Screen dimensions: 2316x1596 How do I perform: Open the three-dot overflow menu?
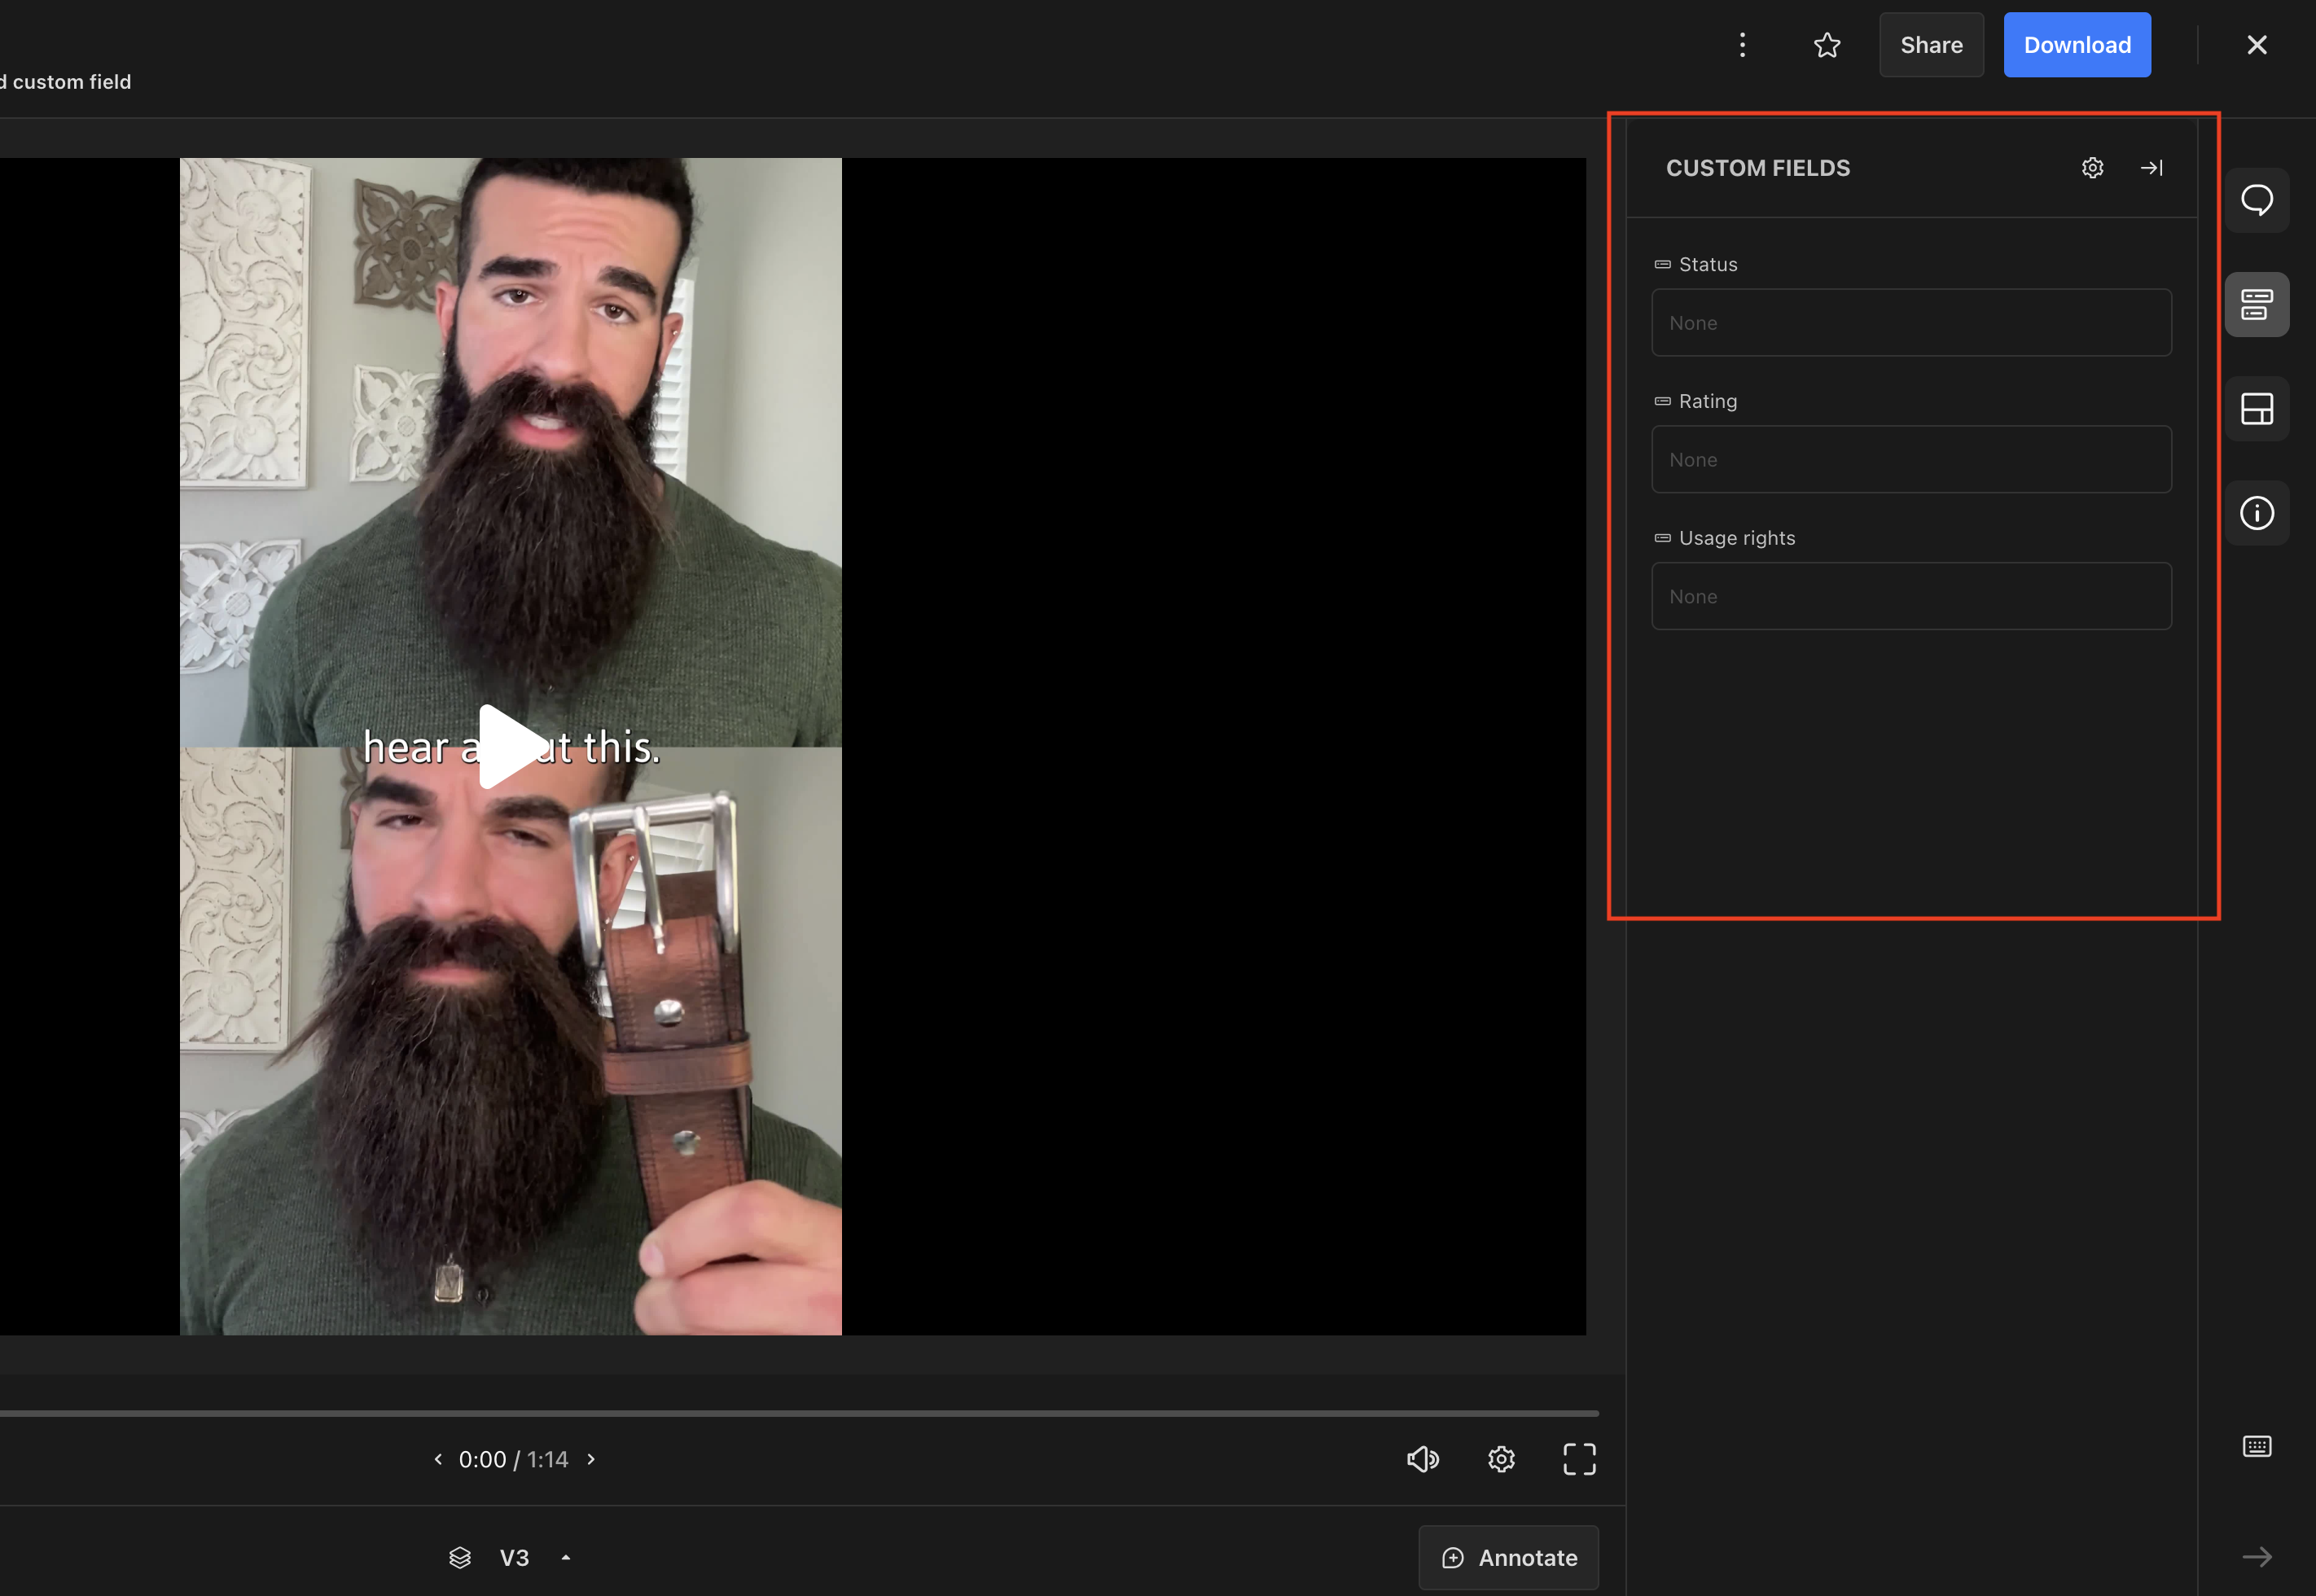coord(1742,44)
